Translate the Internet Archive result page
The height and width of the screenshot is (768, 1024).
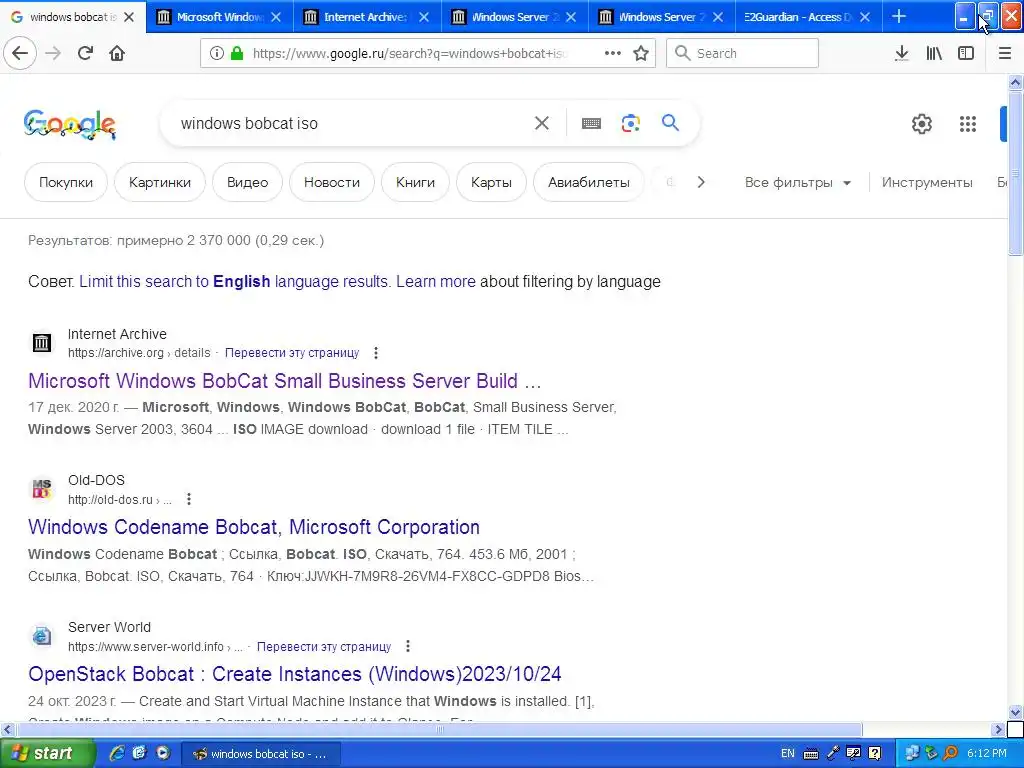point(292,353)
